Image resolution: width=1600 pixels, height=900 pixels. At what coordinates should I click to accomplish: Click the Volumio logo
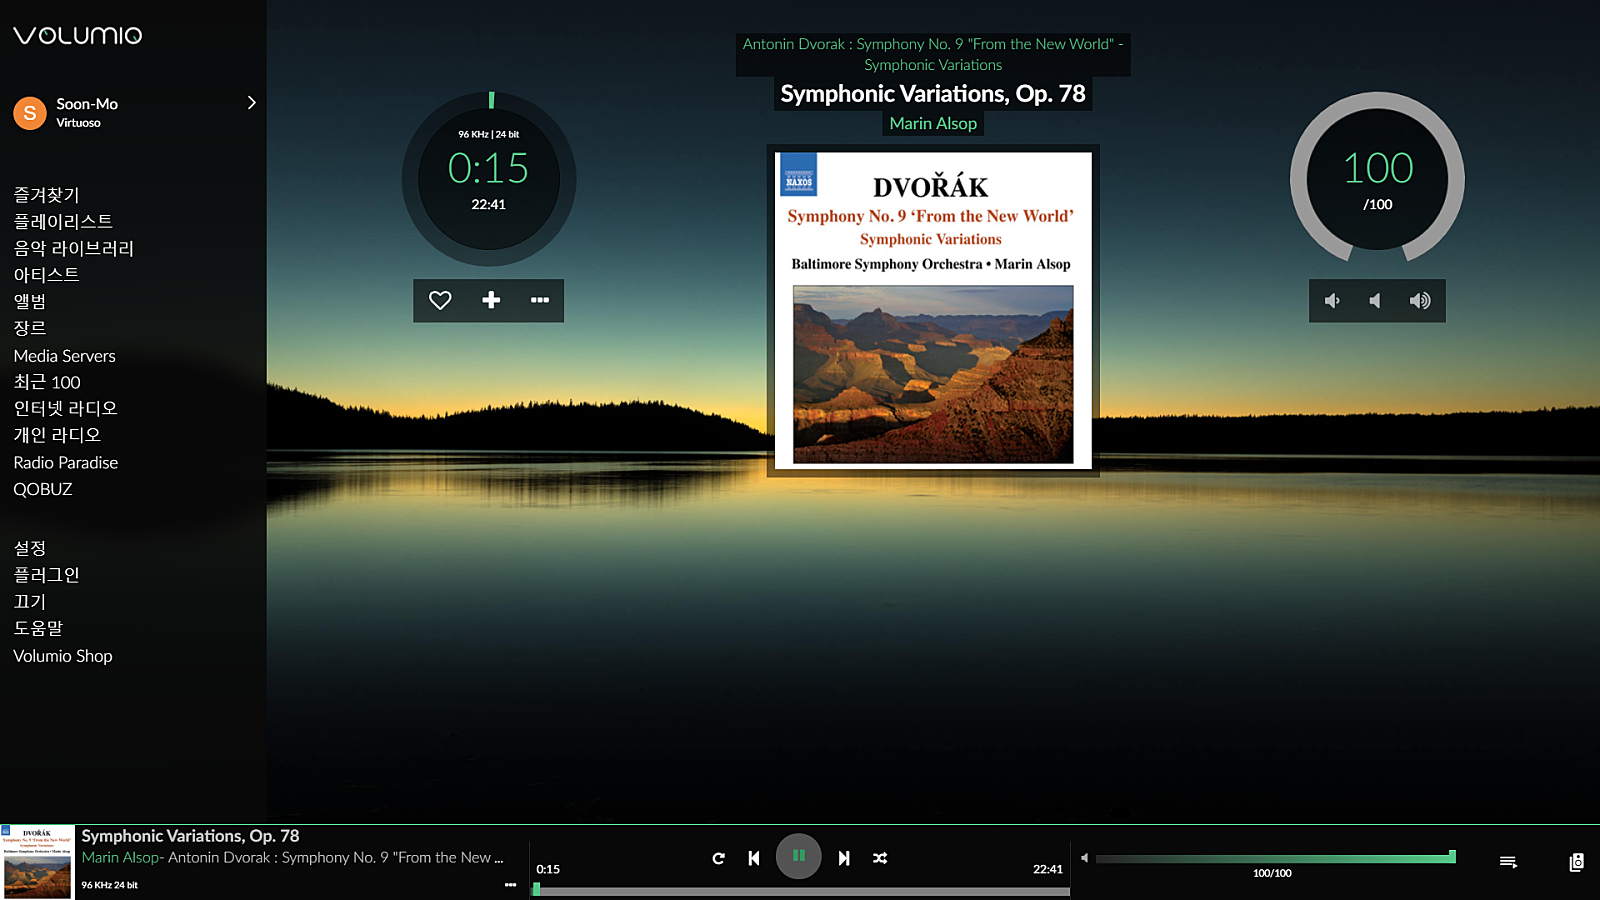77,35
